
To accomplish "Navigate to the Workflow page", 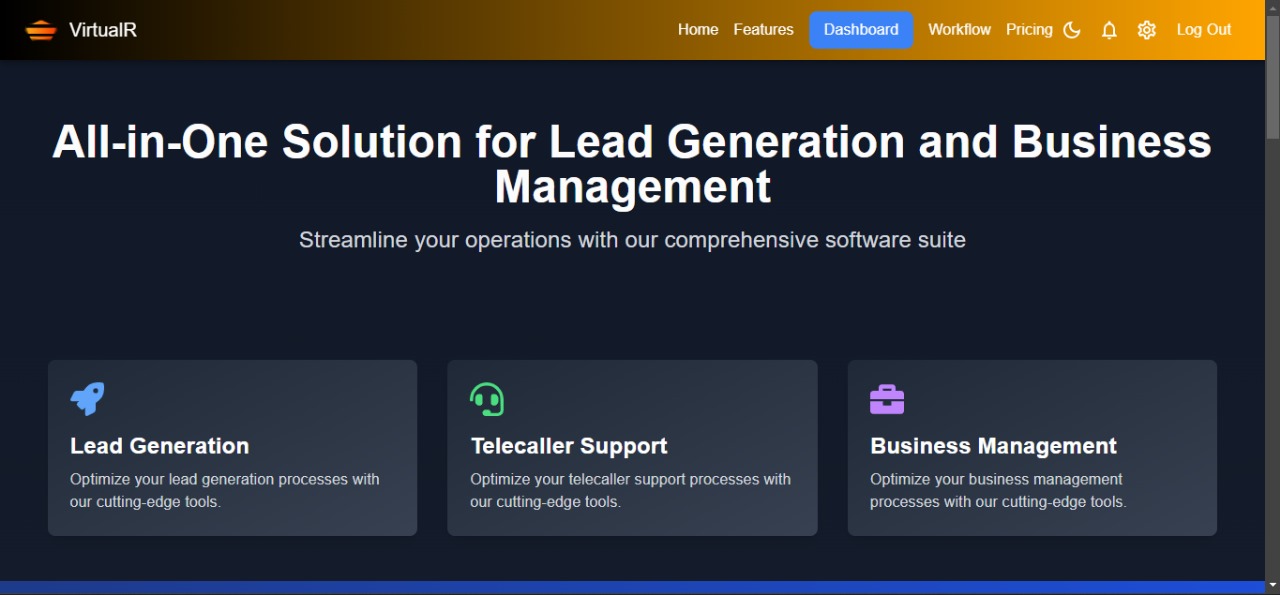I will tap(959, 30).
